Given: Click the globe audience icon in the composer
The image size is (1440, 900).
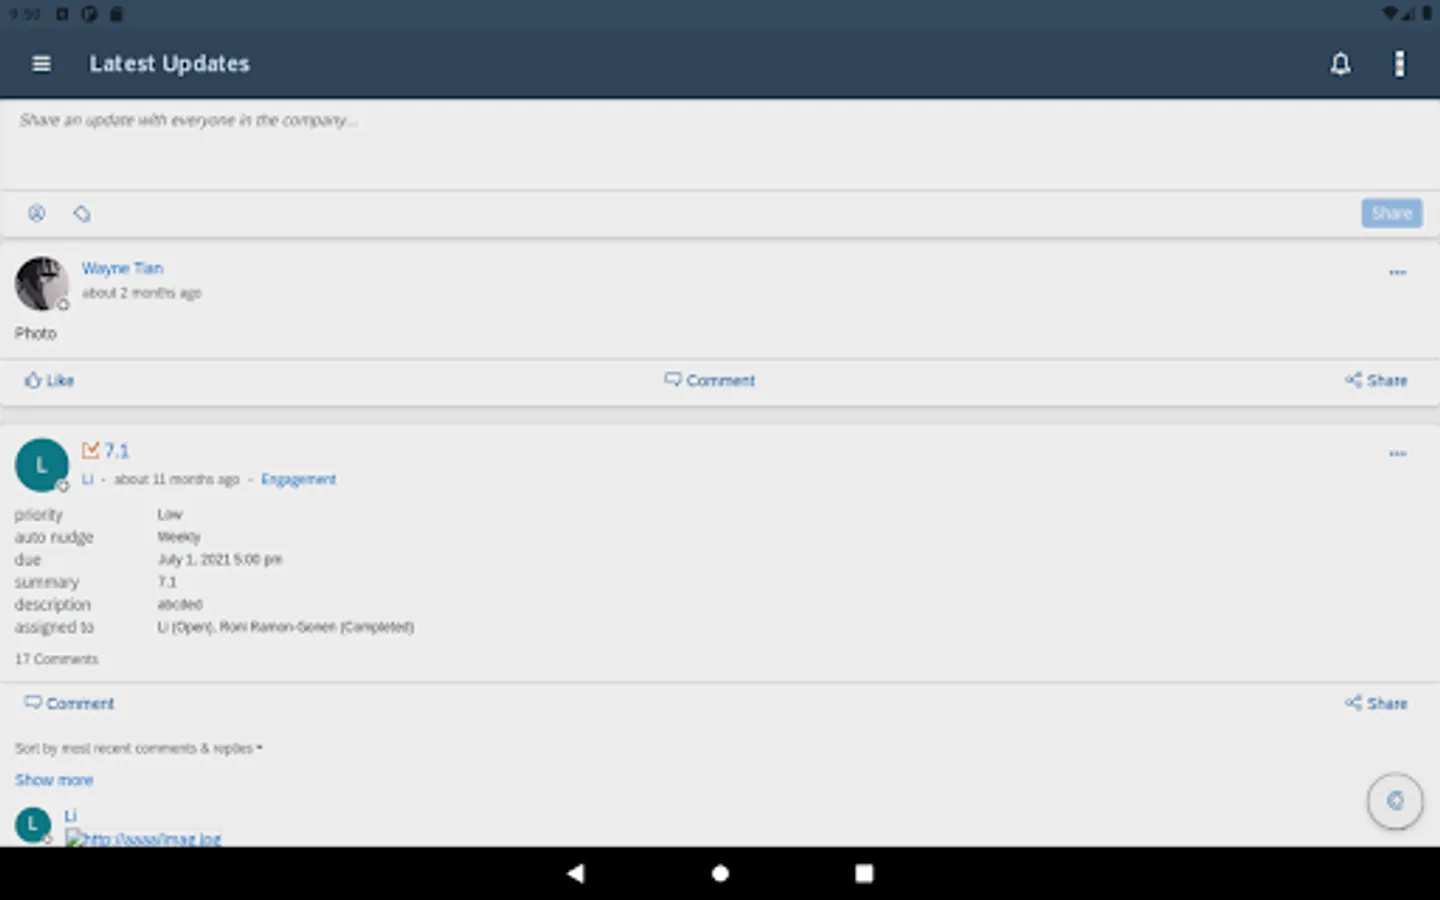Looking at the screenshot, I should pos(37,213).
